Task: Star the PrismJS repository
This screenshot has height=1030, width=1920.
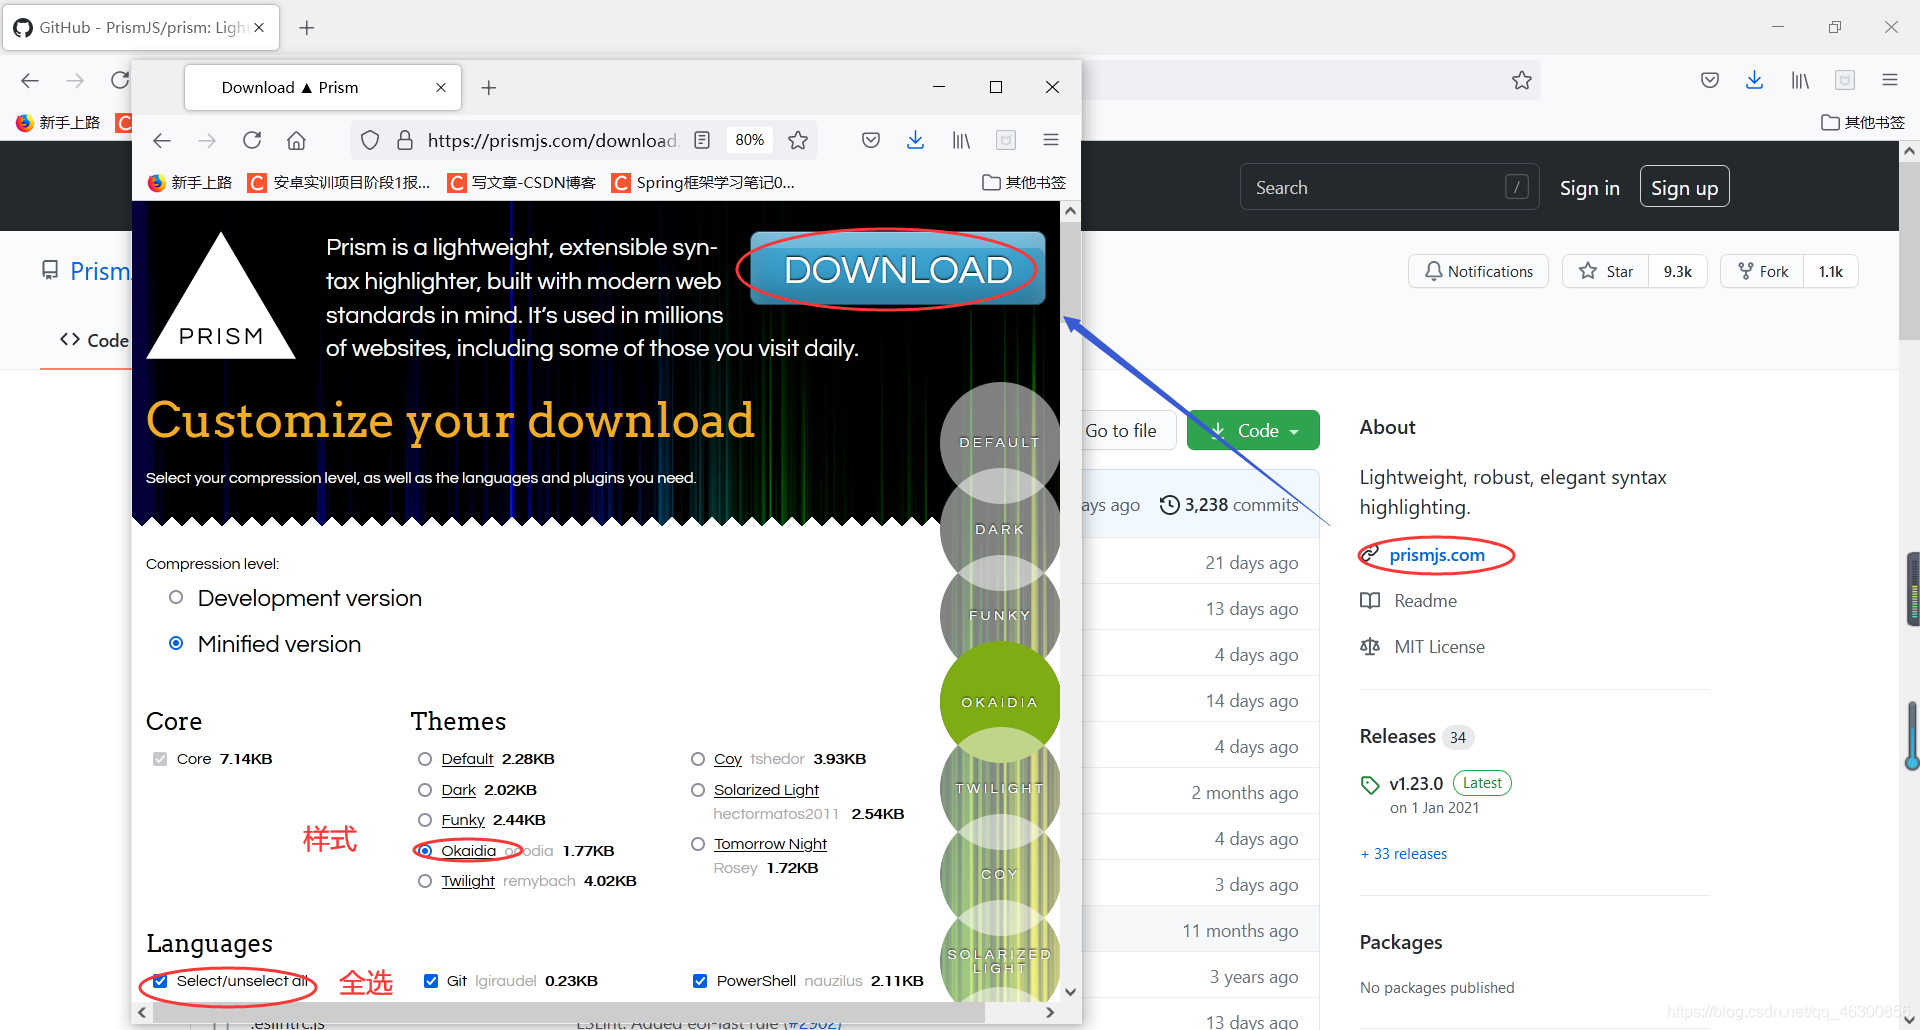Action: click(1606, 272)
